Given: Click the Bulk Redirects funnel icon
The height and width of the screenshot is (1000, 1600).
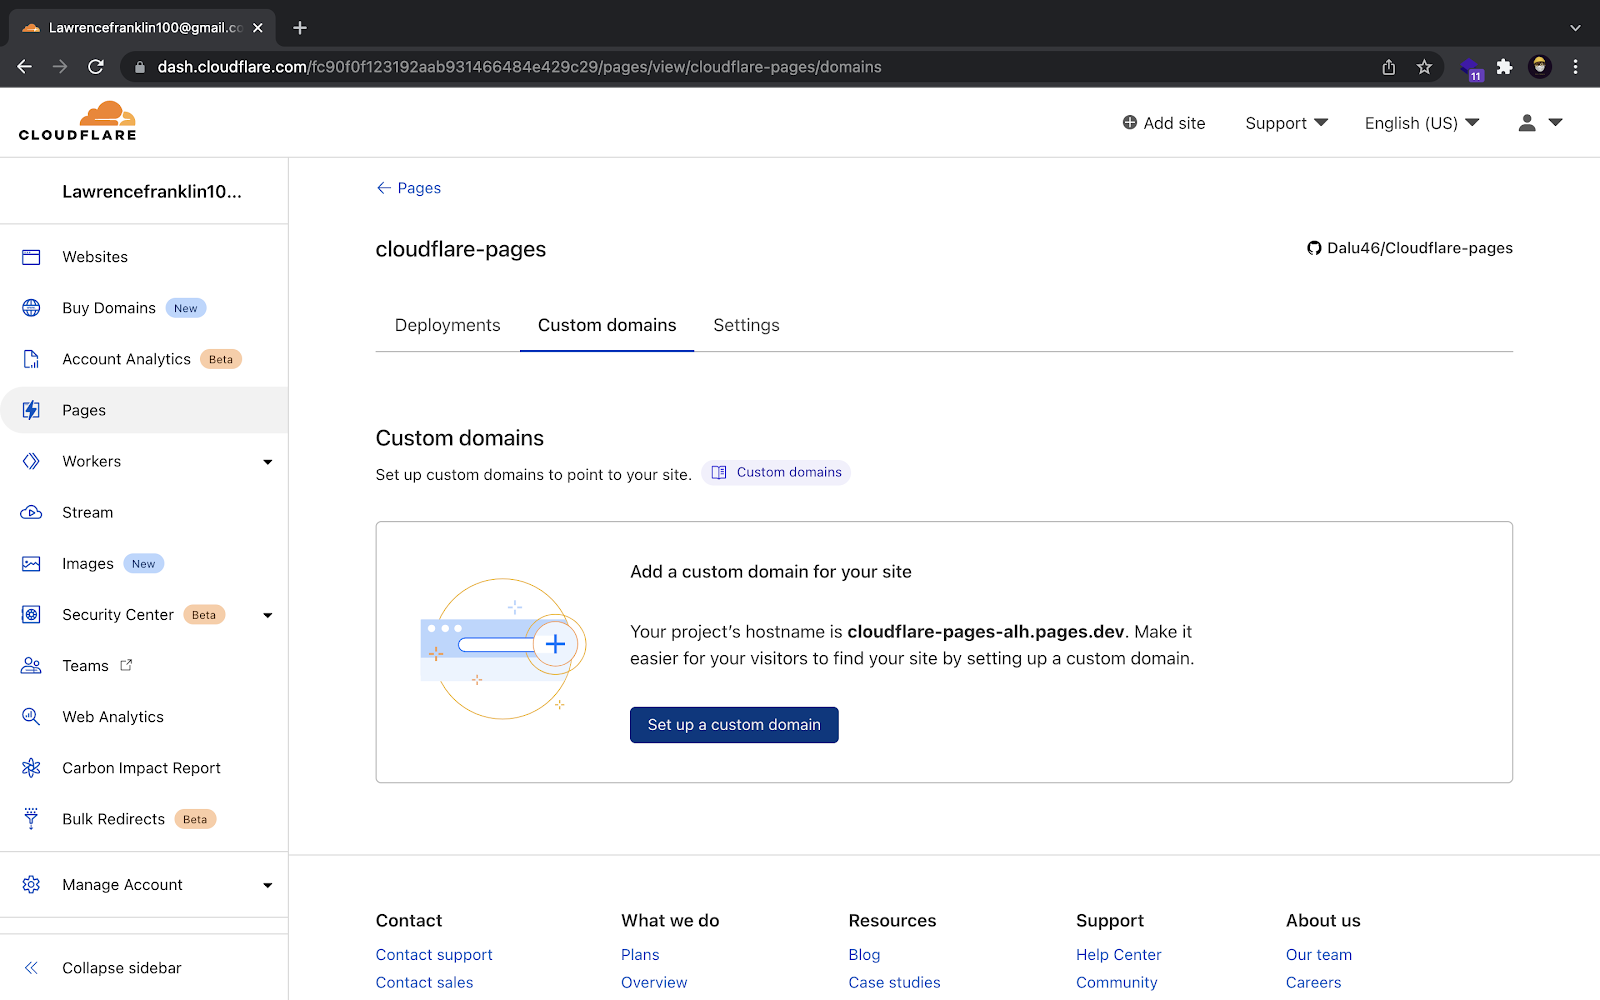Looking at the screenshot, I should tap(31, 819).
